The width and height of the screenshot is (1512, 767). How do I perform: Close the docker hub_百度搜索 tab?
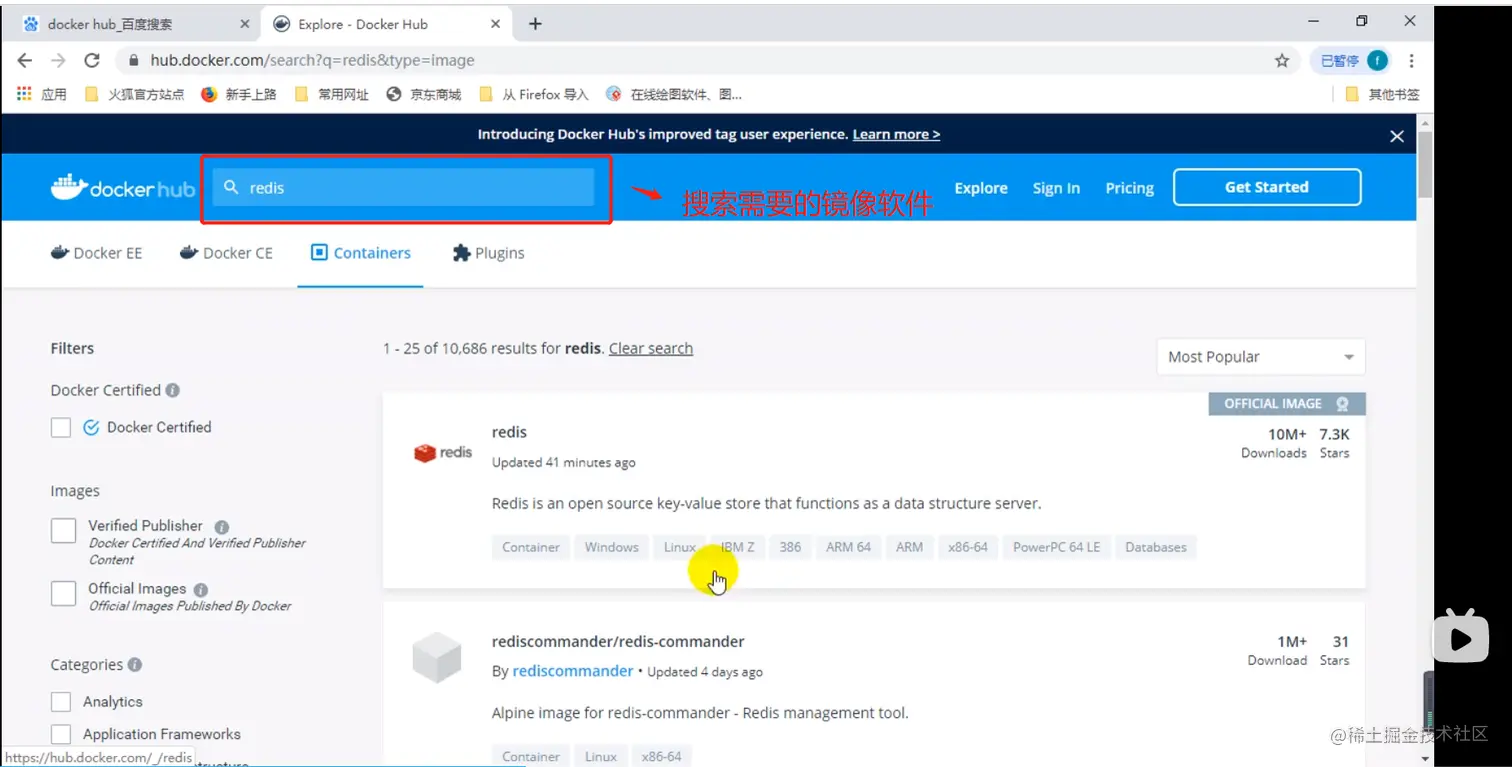[x=245, y=24]
